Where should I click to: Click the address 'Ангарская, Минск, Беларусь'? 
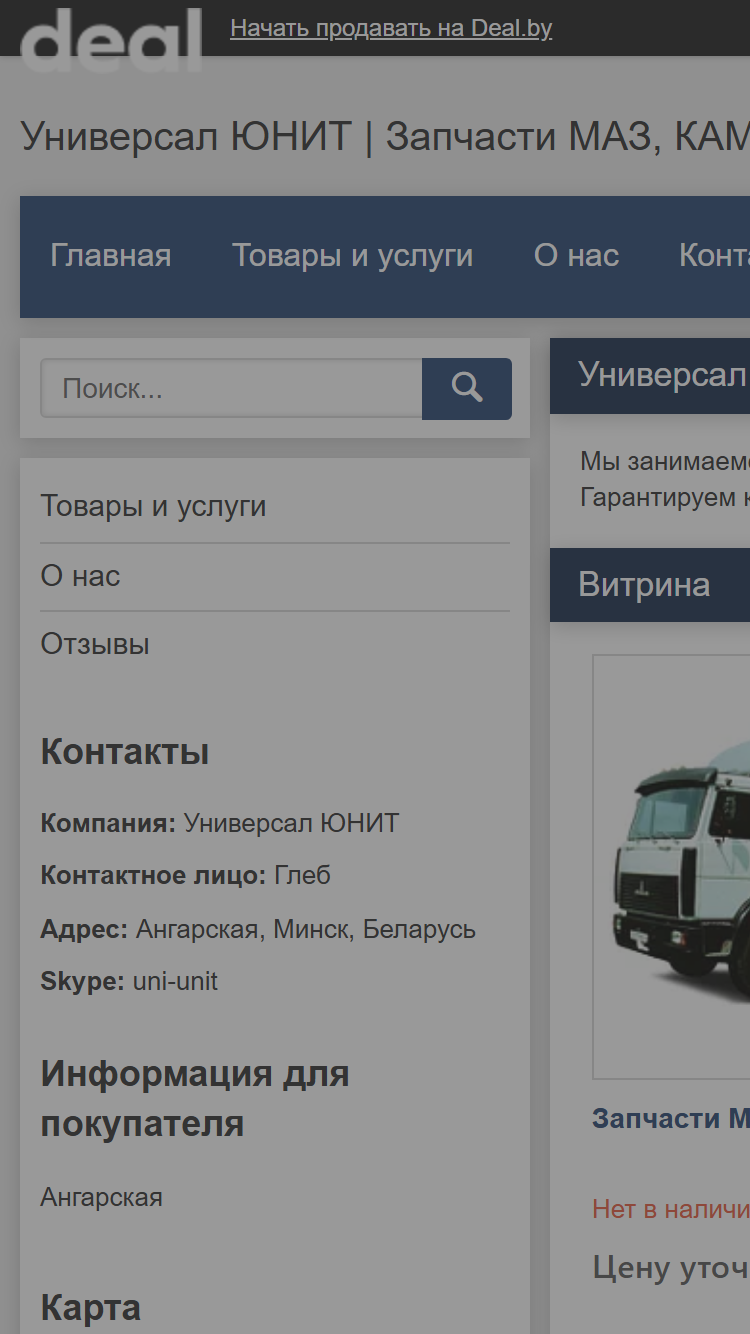pos(306,929)
